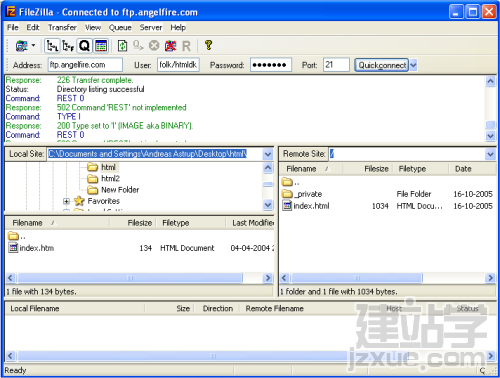
Task: Click the Password input field
Action: point(271,65)
